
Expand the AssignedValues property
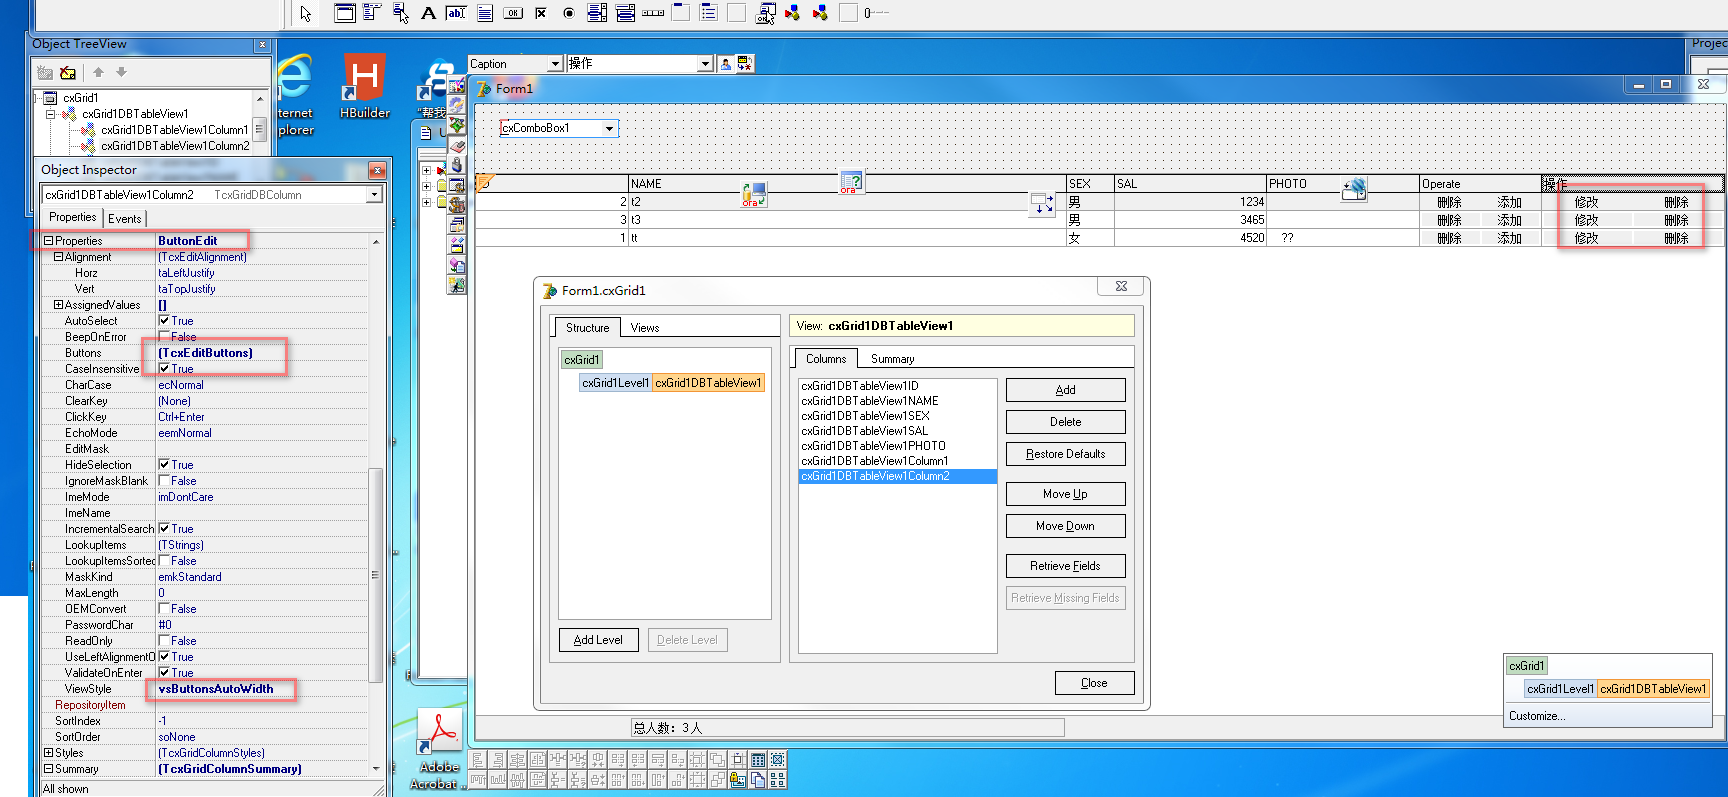[58, 305]
